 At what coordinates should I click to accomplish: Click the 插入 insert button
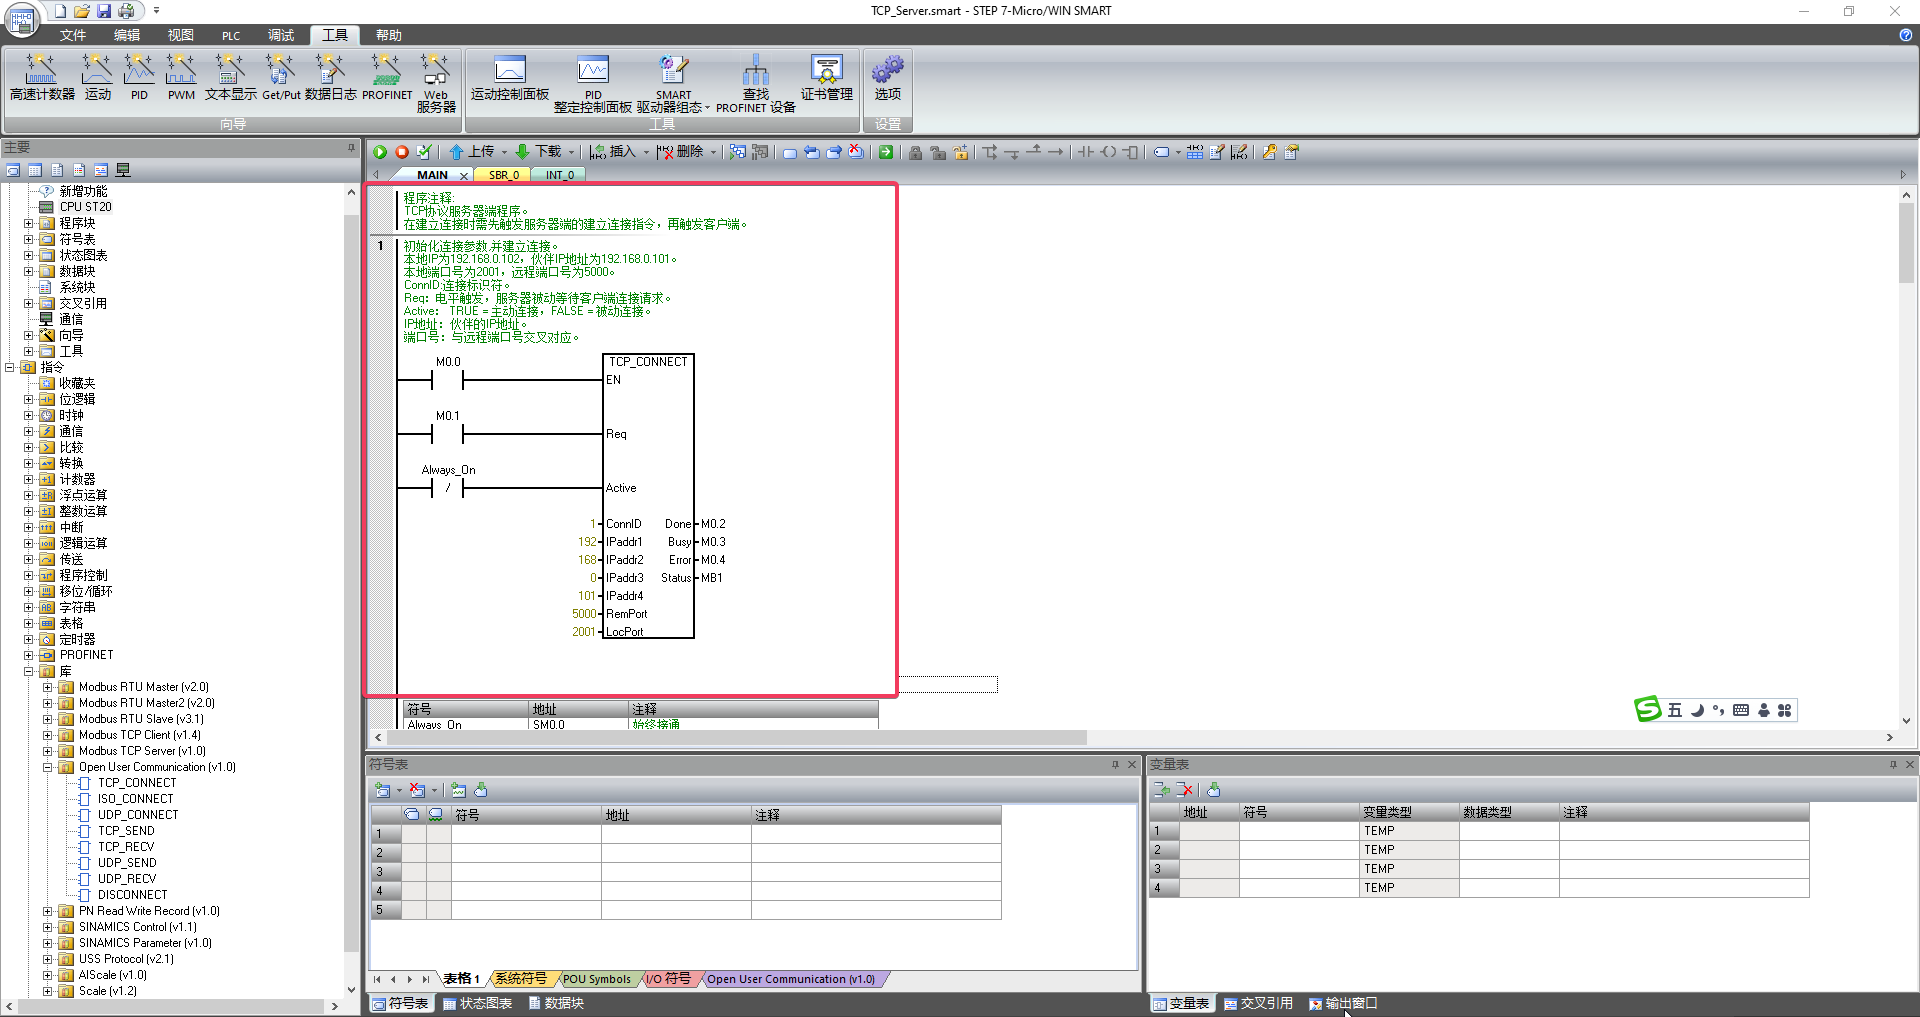[613, 152]
